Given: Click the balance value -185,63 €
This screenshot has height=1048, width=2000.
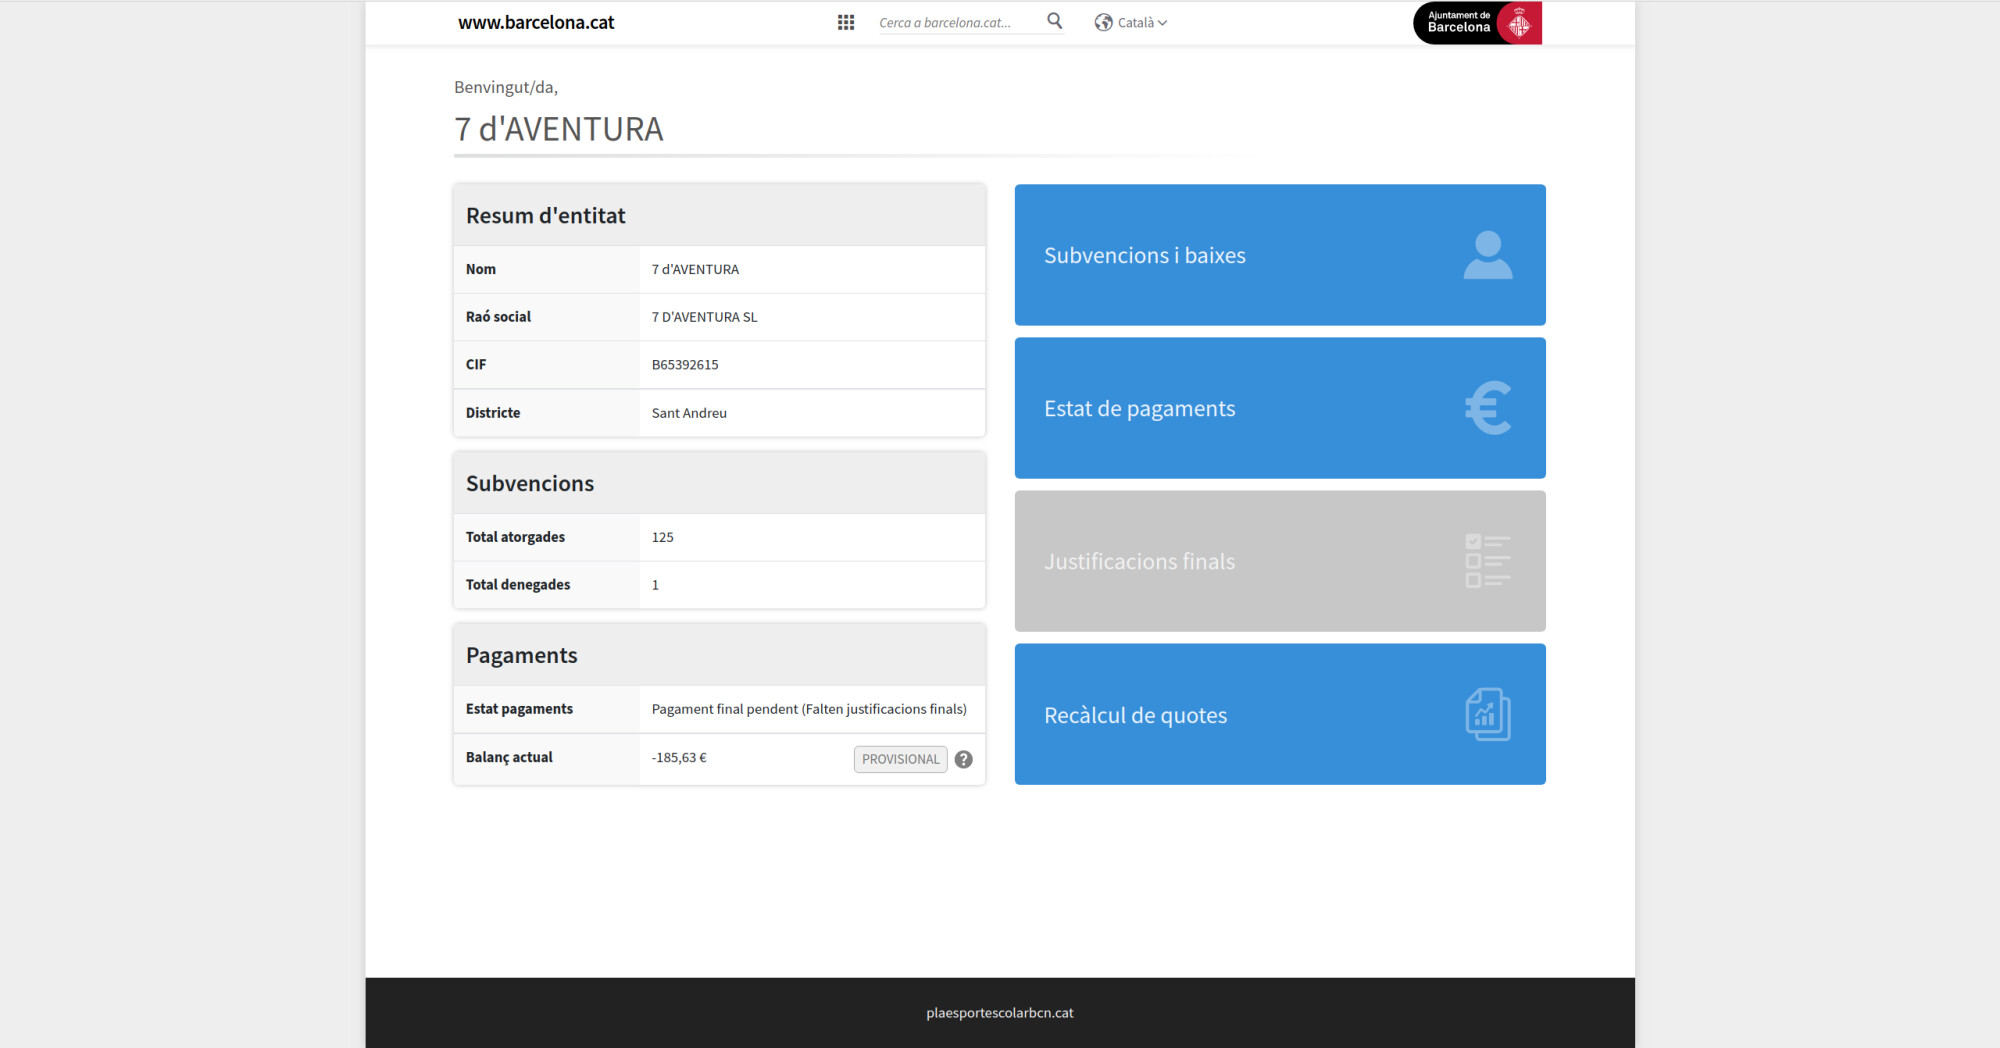Looking at the screenshot, I should [679, 758].
